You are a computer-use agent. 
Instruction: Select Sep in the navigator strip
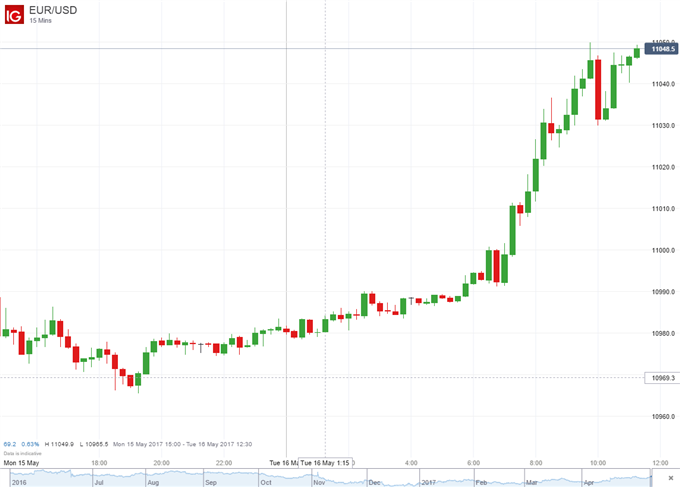tap(211, 482)
